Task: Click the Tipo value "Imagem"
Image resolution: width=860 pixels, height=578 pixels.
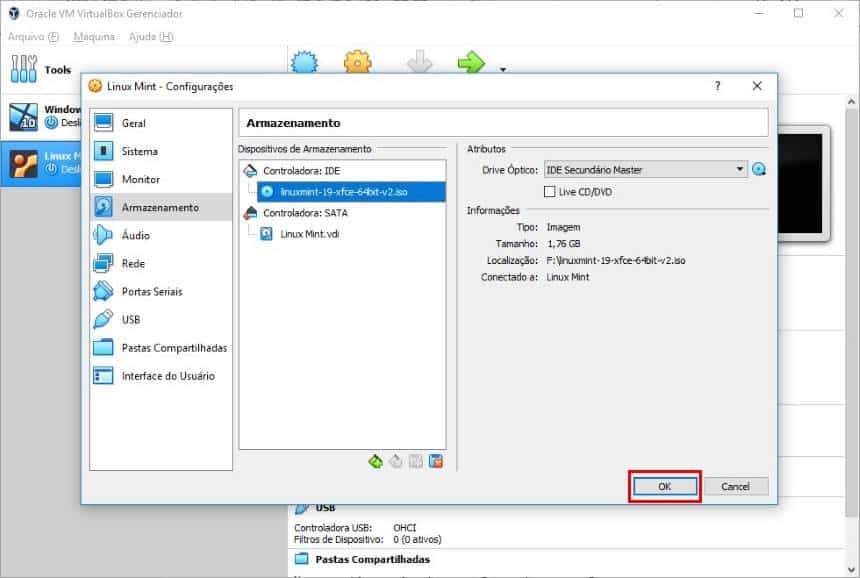Action: tap(563, 227)
